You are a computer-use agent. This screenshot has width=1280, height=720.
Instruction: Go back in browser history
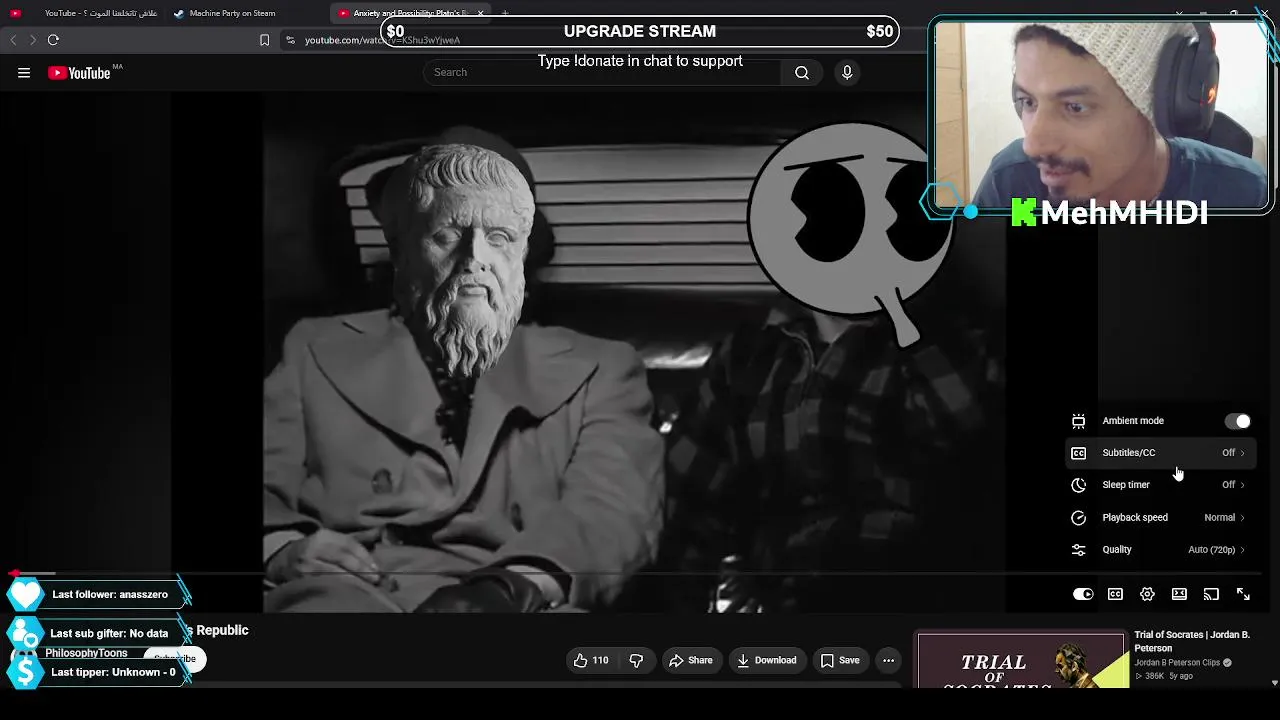13,40
